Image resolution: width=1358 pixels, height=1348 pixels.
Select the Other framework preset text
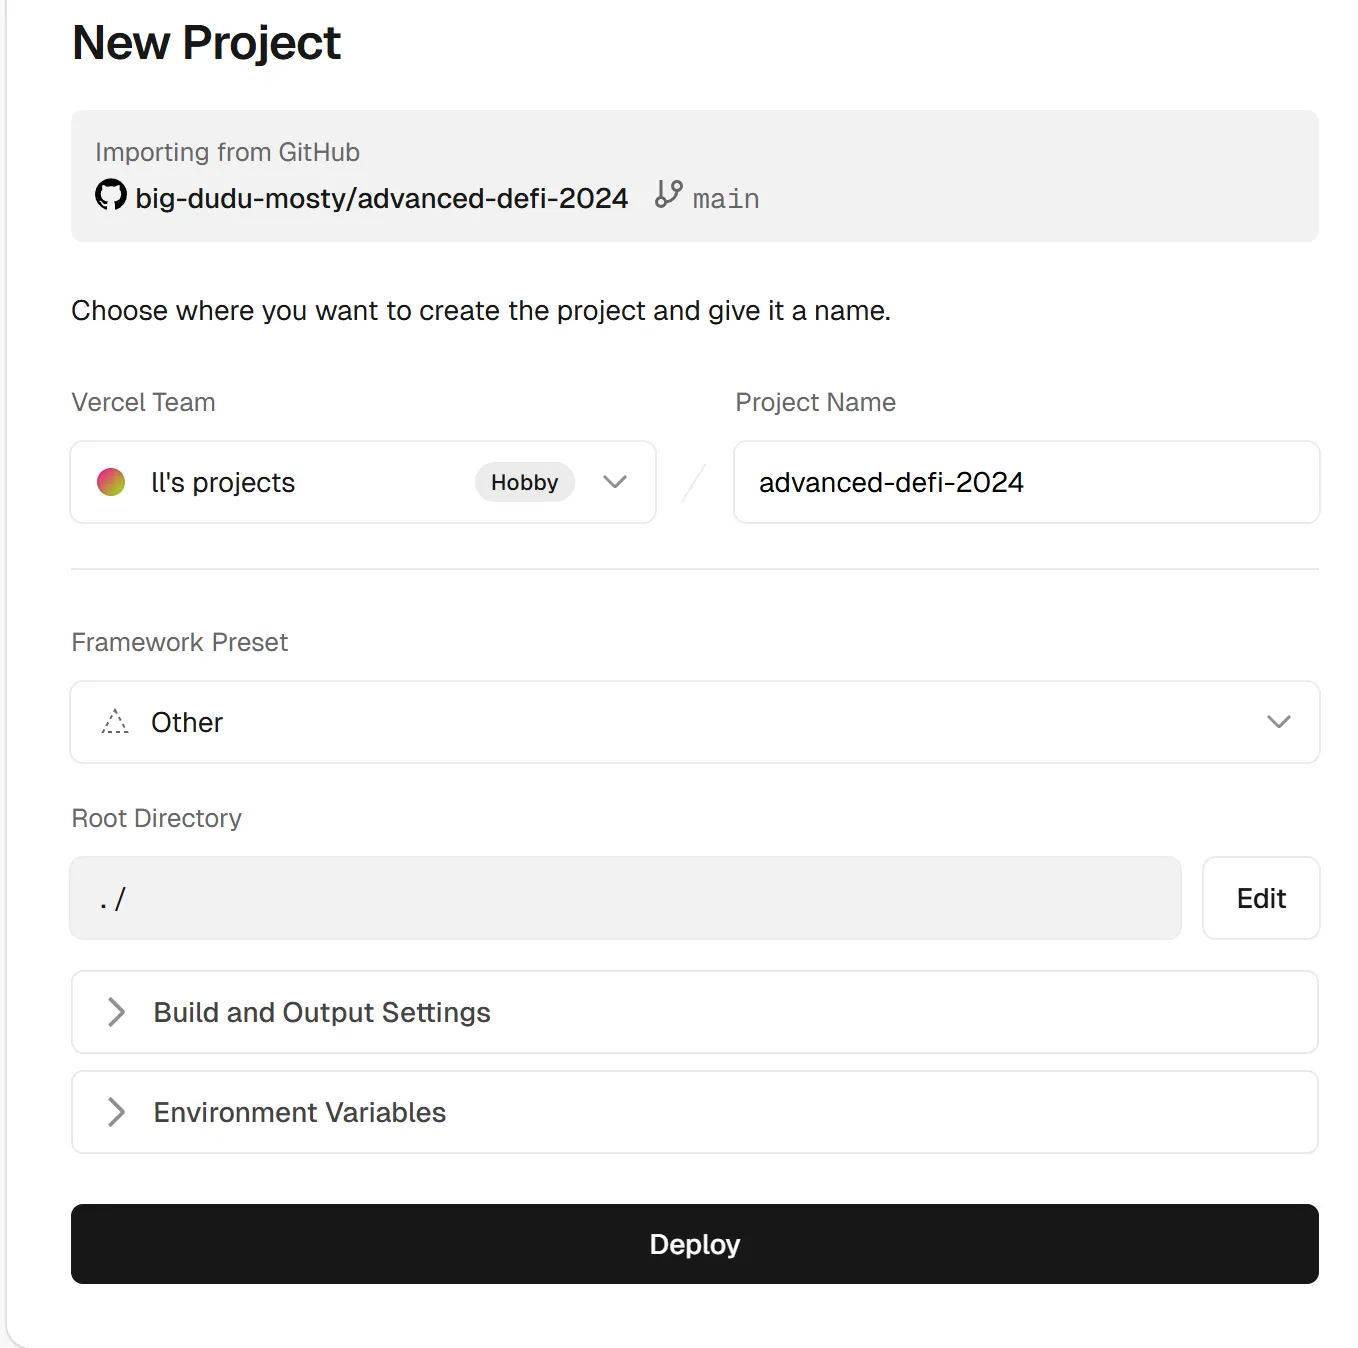[x=187, y=722]
